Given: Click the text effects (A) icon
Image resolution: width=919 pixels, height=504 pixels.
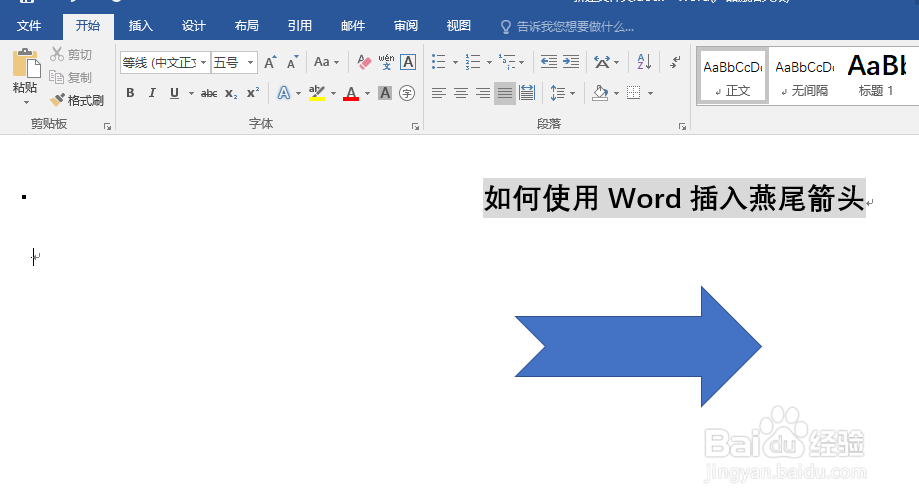Looking at the screenshot, I should (x=284, y=93).
